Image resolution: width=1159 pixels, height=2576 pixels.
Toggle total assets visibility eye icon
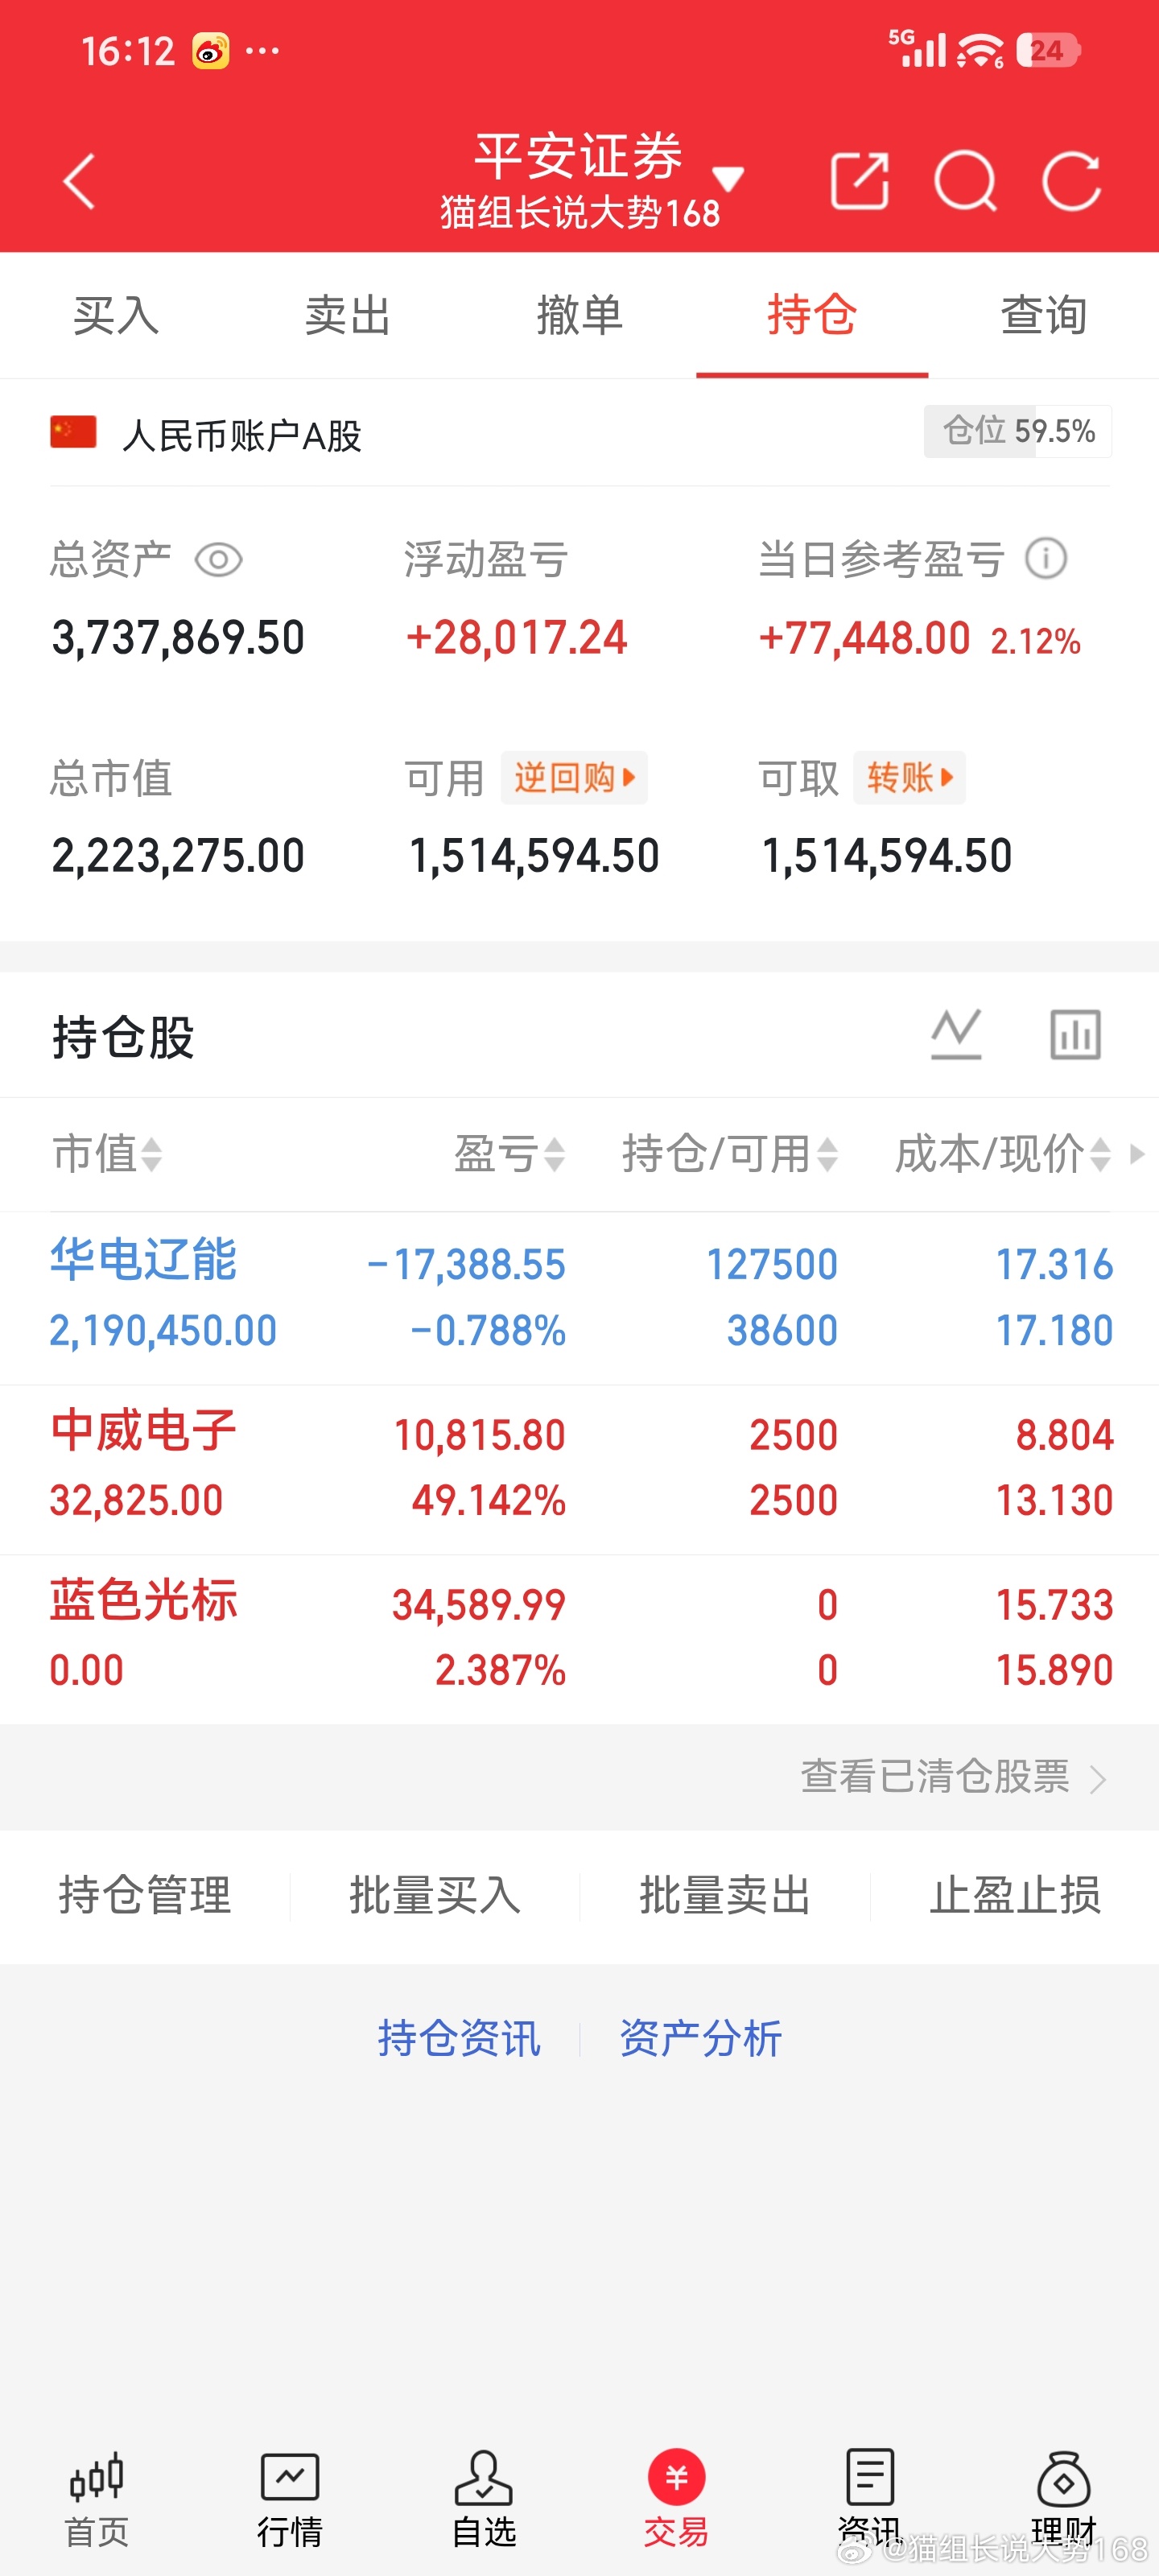[218, 559]
